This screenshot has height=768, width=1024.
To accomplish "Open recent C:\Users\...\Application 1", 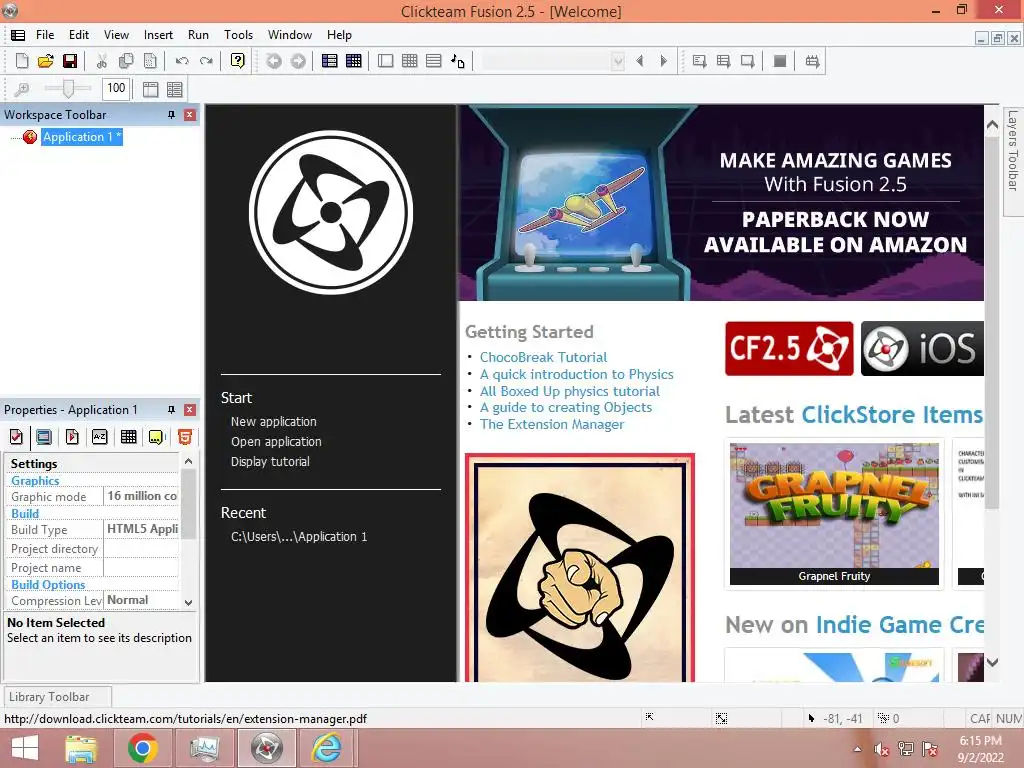I will click(299, 537).
